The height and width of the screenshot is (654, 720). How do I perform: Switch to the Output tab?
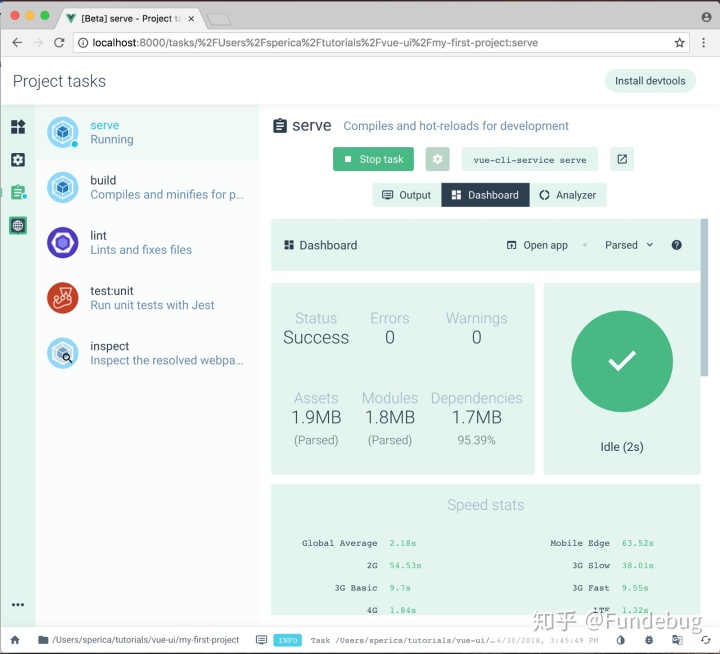(x=407, y=195)
